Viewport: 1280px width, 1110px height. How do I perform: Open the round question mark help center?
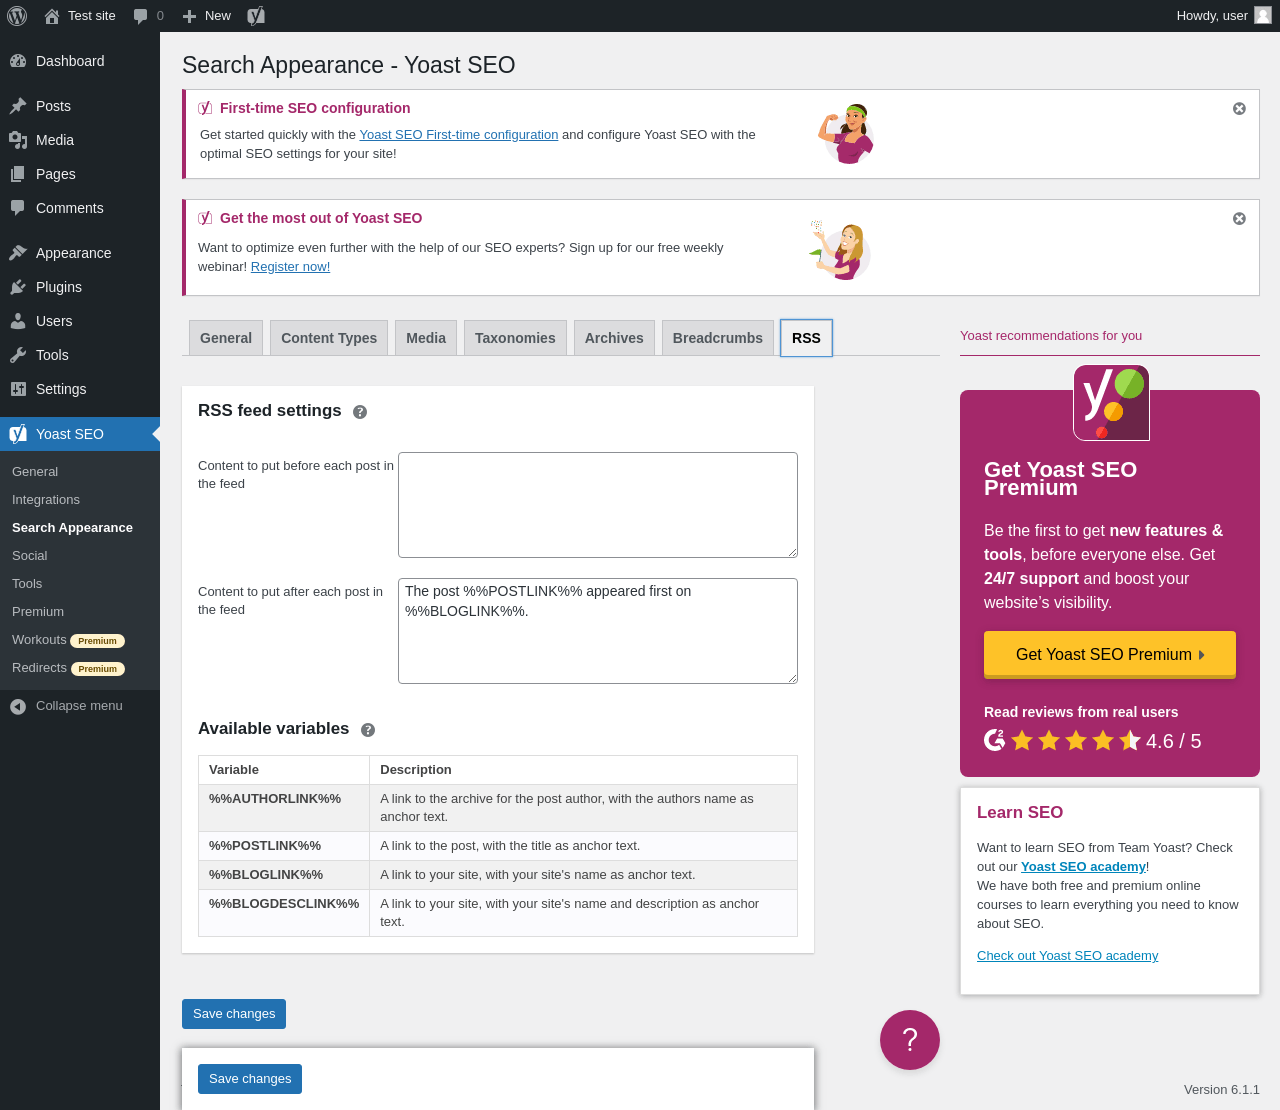[x=910, y=1040]
